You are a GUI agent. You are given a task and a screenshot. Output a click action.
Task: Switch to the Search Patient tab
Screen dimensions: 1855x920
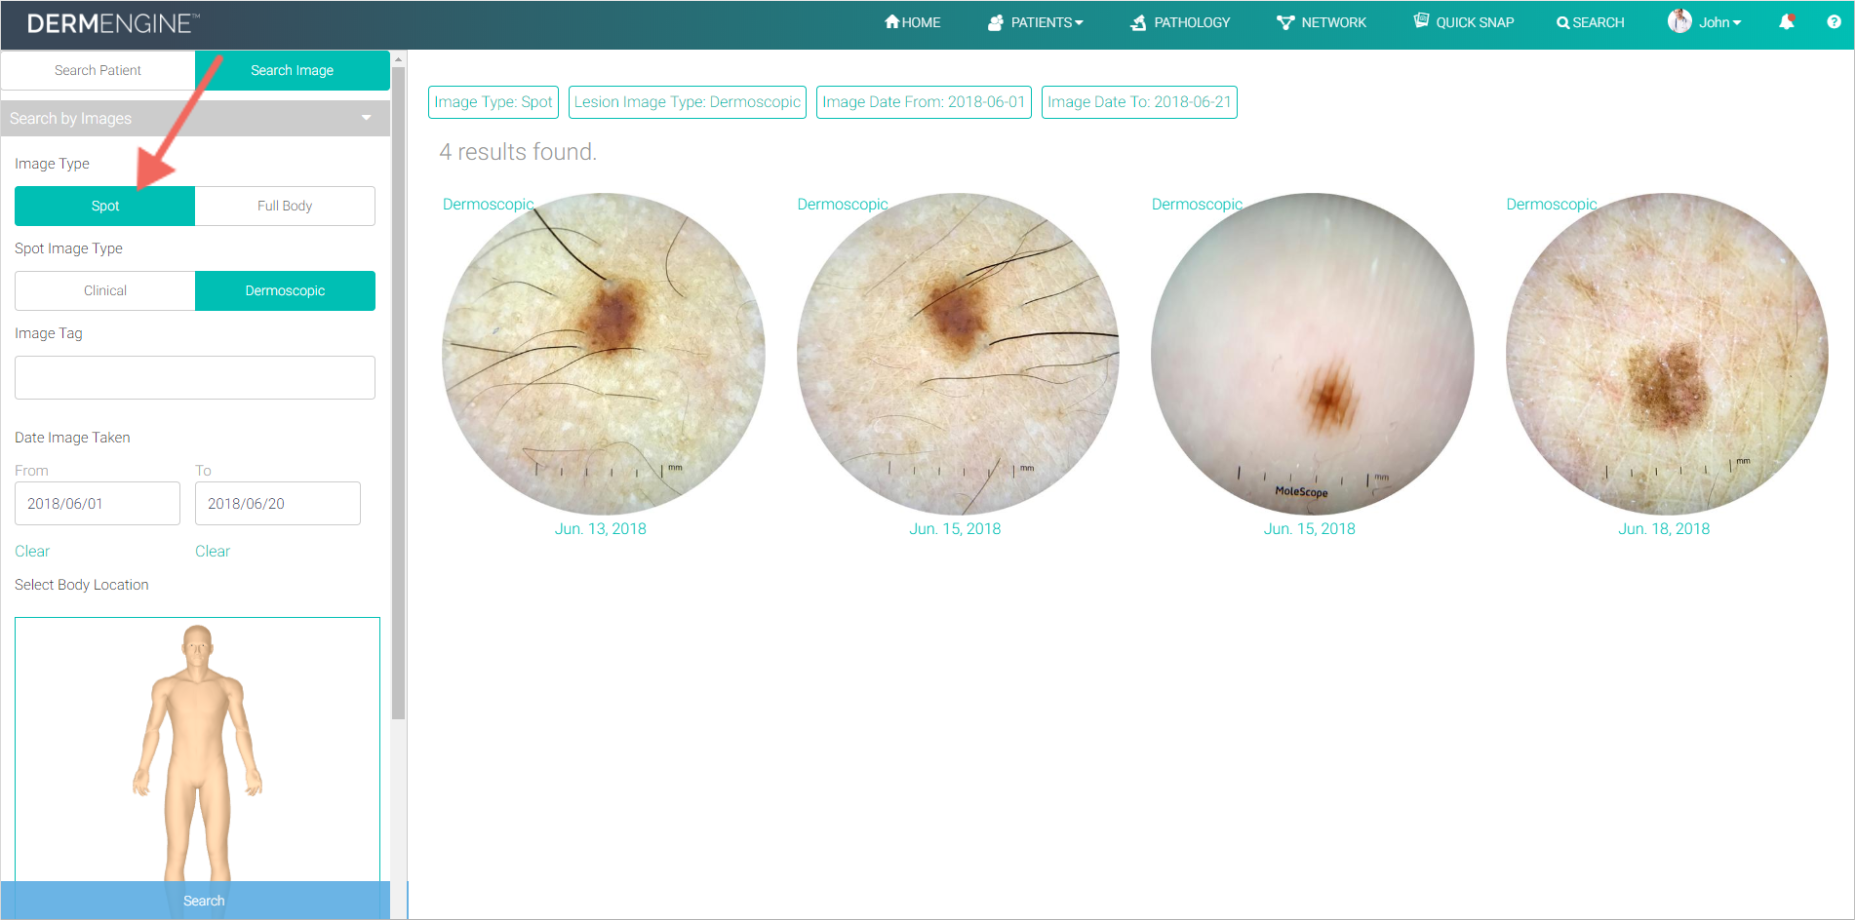(x=98, y=70)
